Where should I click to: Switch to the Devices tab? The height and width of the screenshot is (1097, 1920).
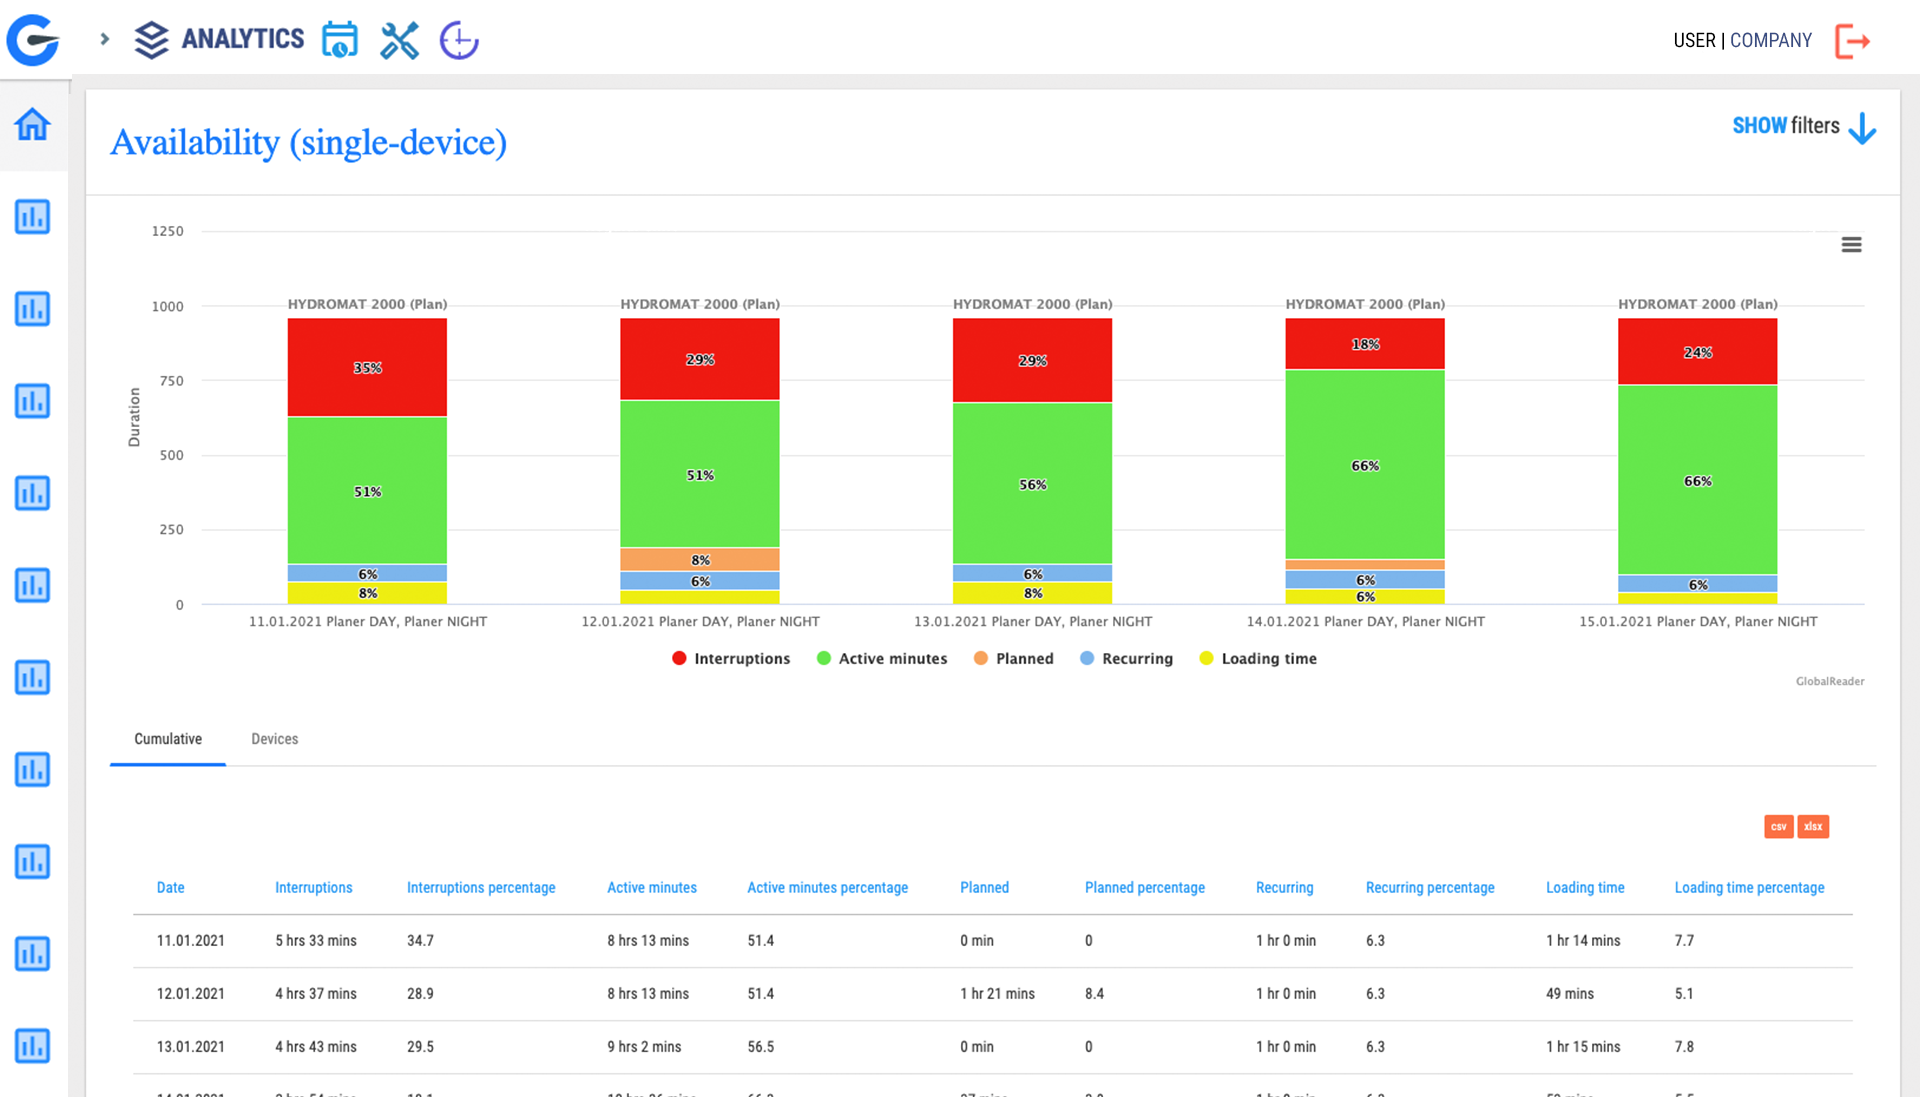pyautogui.click(x=274, y=738)
